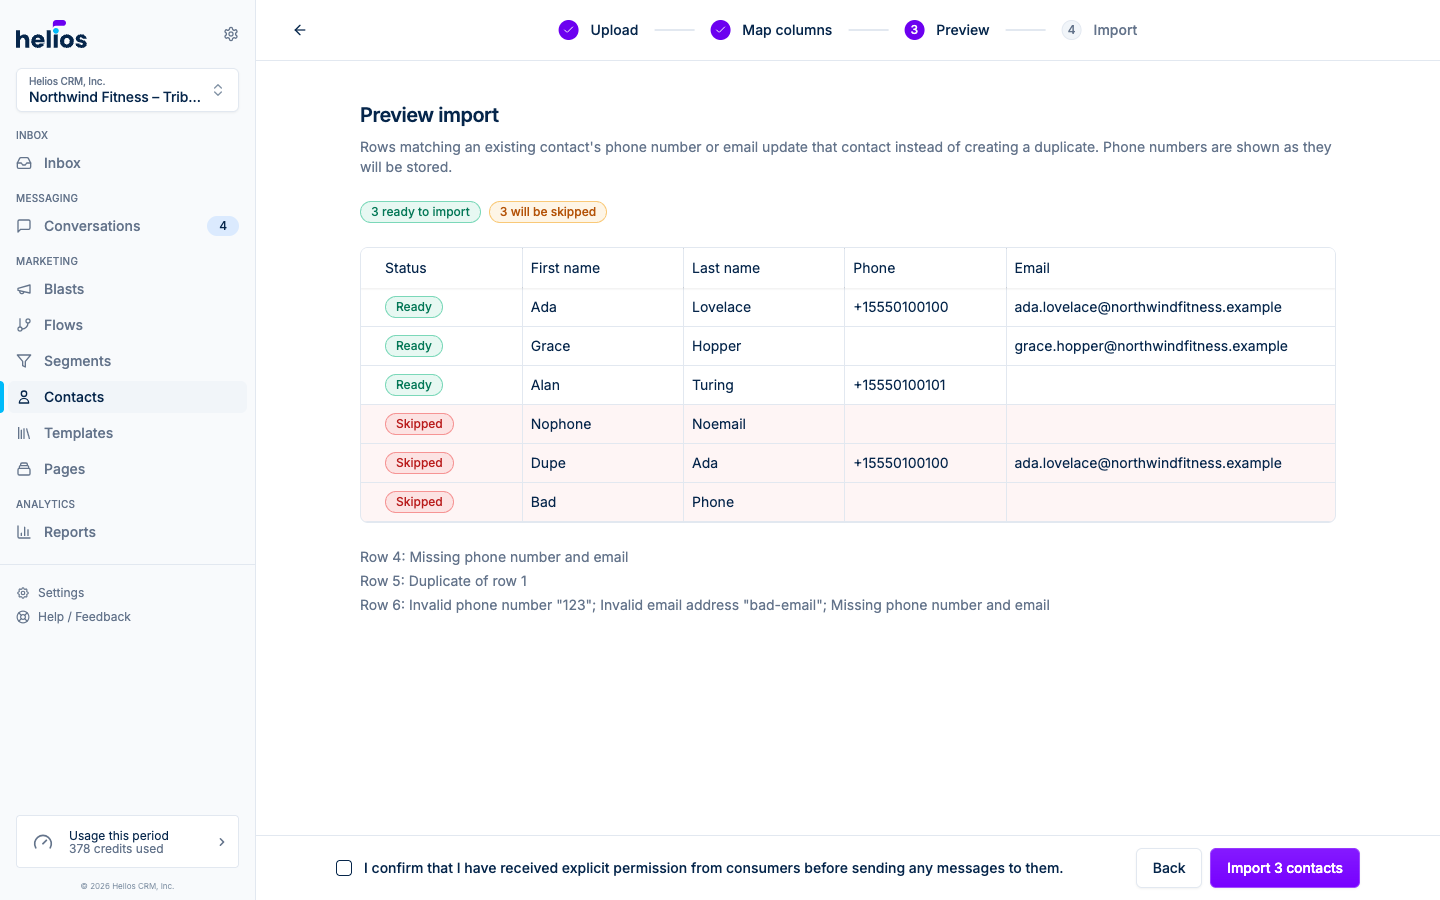This screenshot has width=1440, height=900.
Task: Click the helios logo
Action: pos(51,35)
